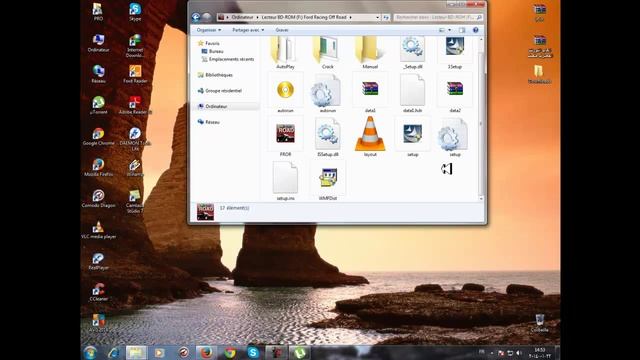Select the FROR game executable
This screenshot has height=360, width=640.
click(x=285, y=137)
